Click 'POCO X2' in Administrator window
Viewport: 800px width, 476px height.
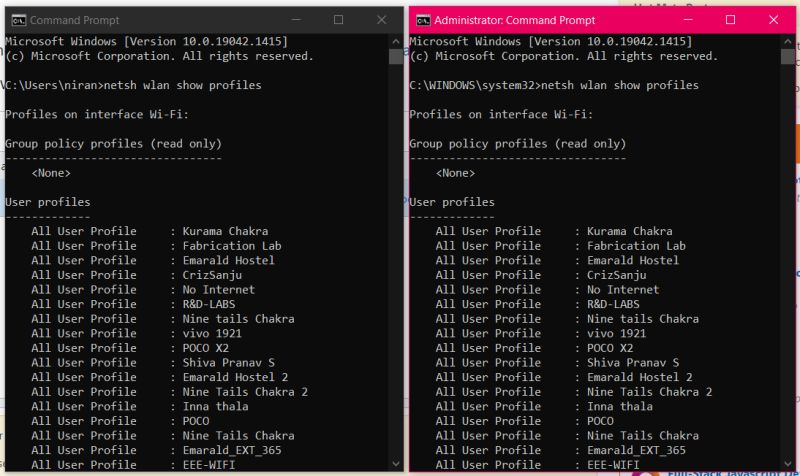point(610,348)
